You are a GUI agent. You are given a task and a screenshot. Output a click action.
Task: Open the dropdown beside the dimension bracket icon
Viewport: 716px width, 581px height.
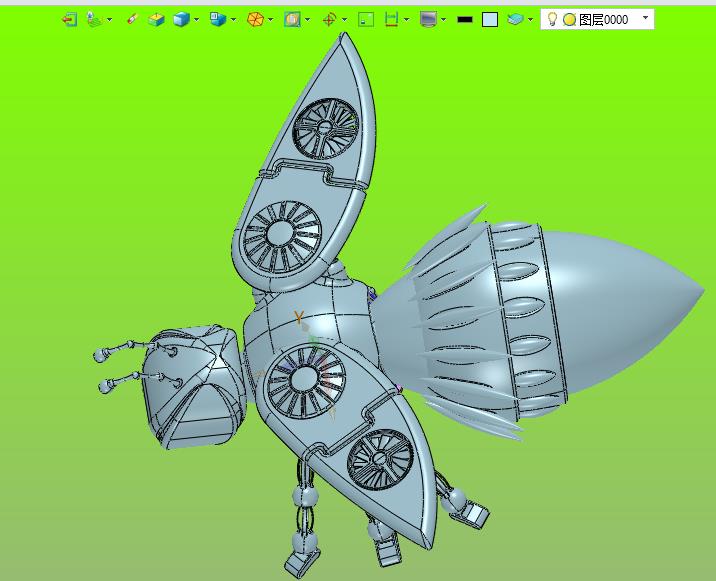(x=406, y=20)
